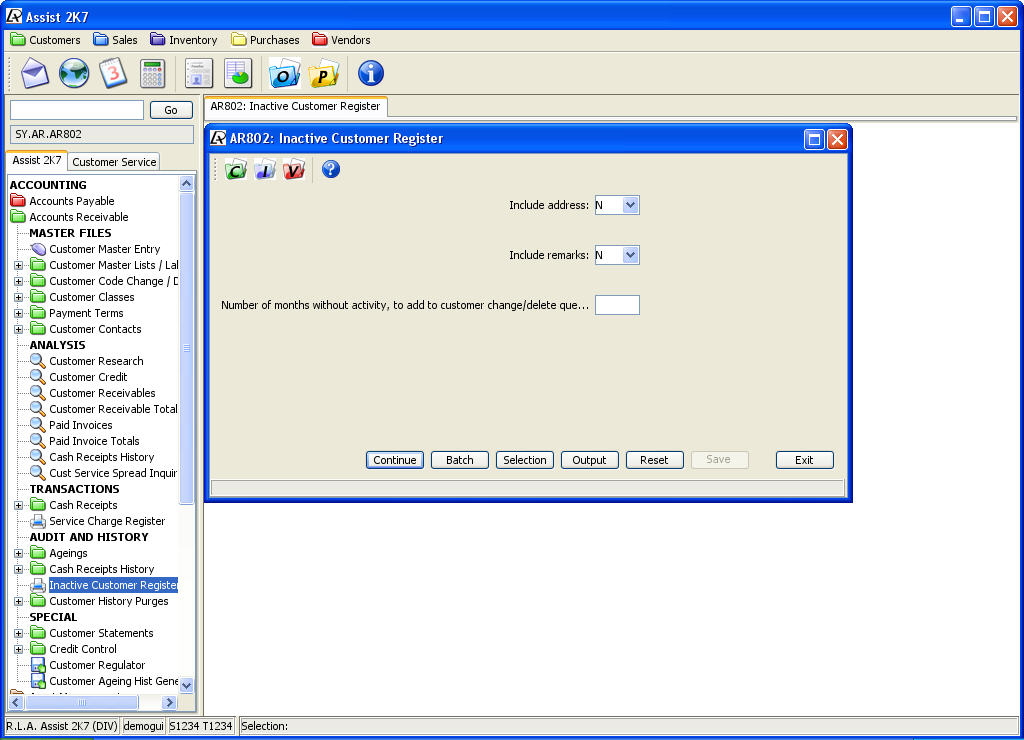The image size is (1024, 740).
Task: Open the blue info icon
Action: (371, 73)
